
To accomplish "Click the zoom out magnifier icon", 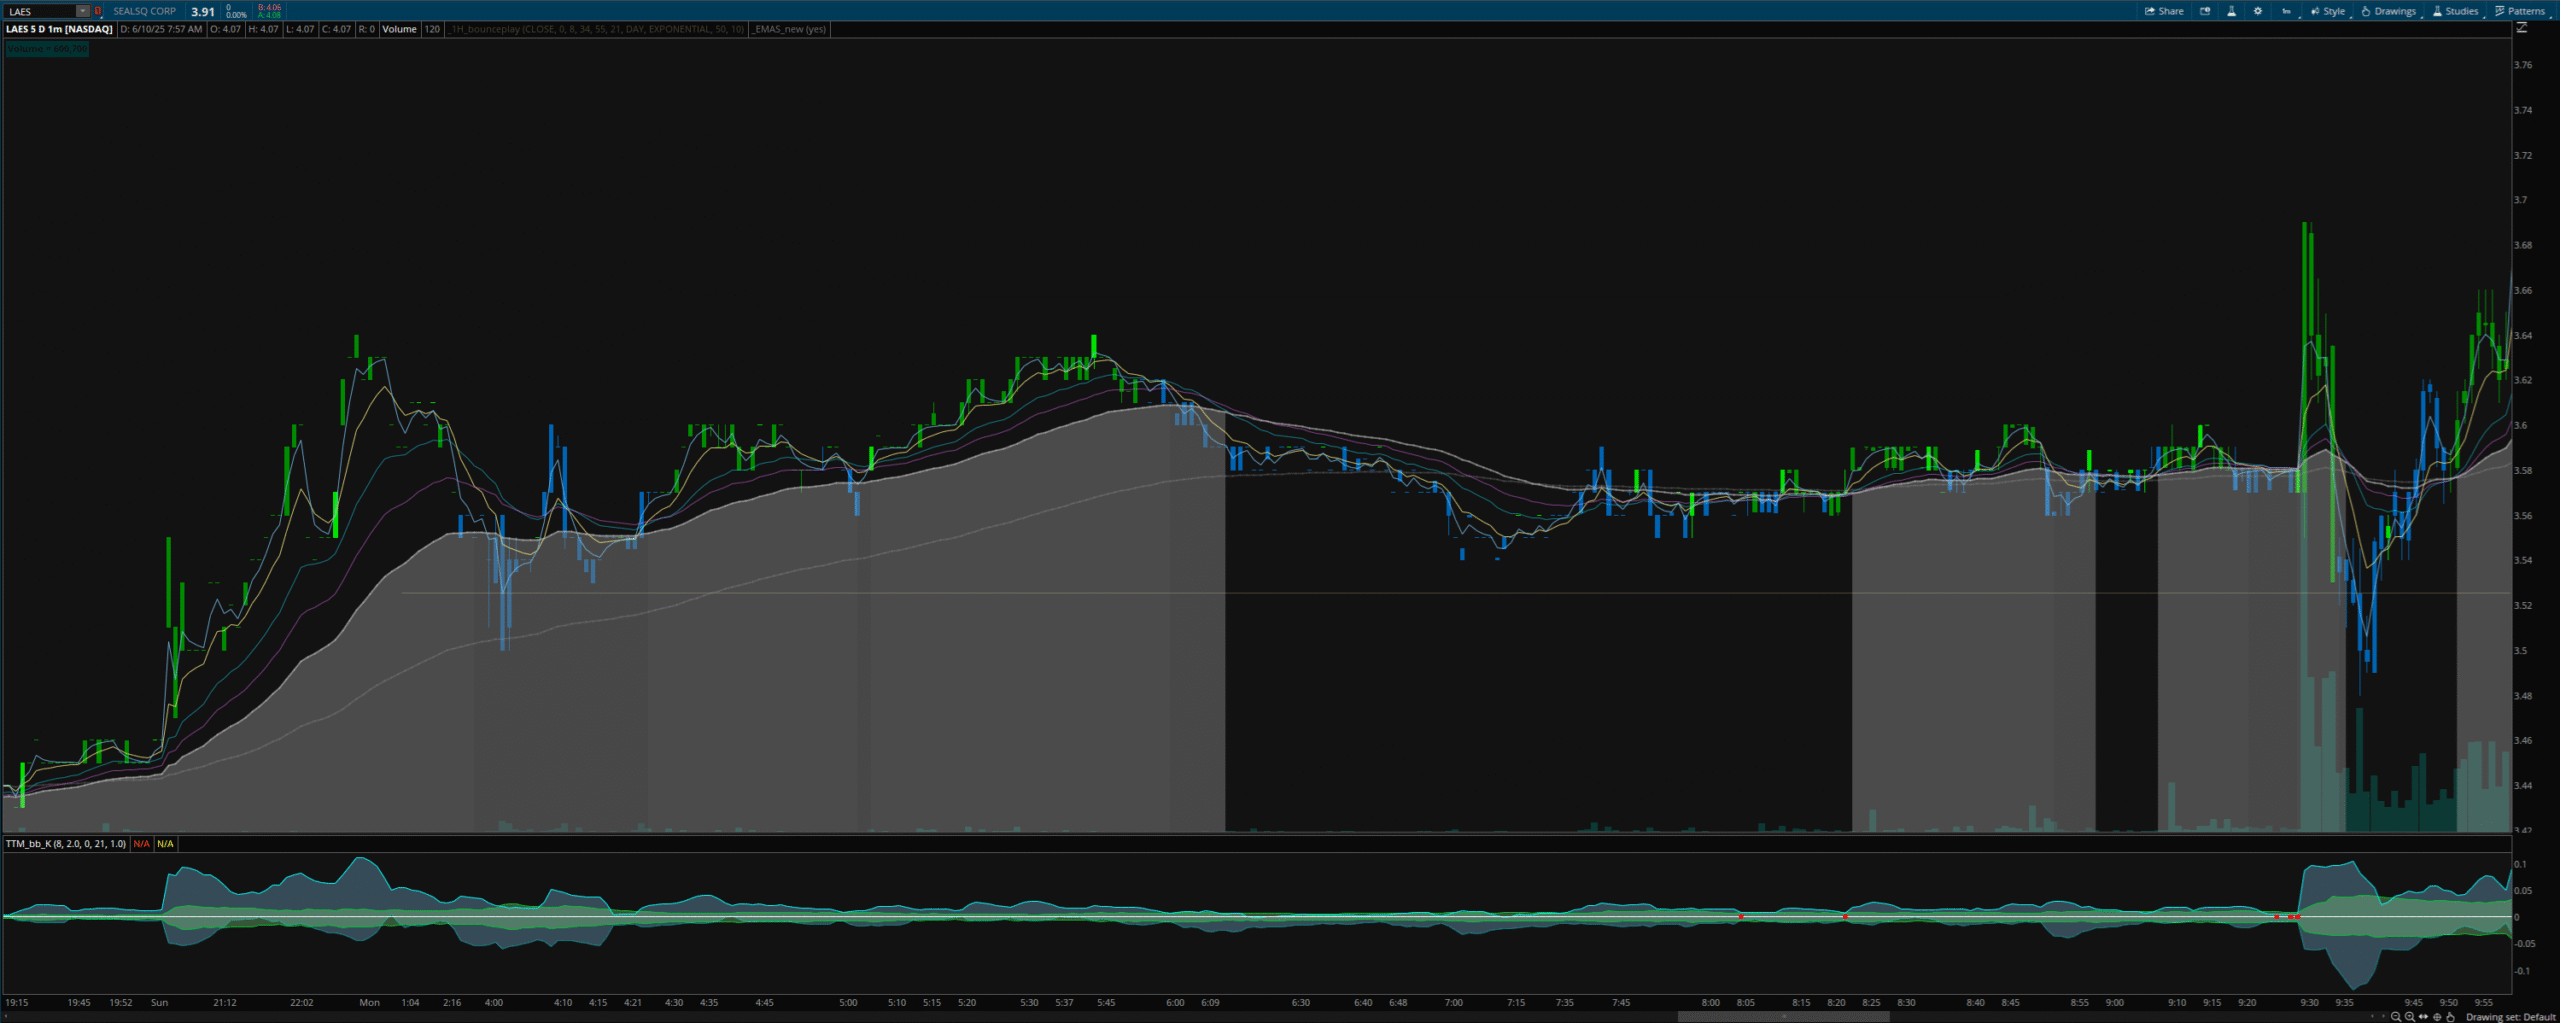I will (2395, 1017).
